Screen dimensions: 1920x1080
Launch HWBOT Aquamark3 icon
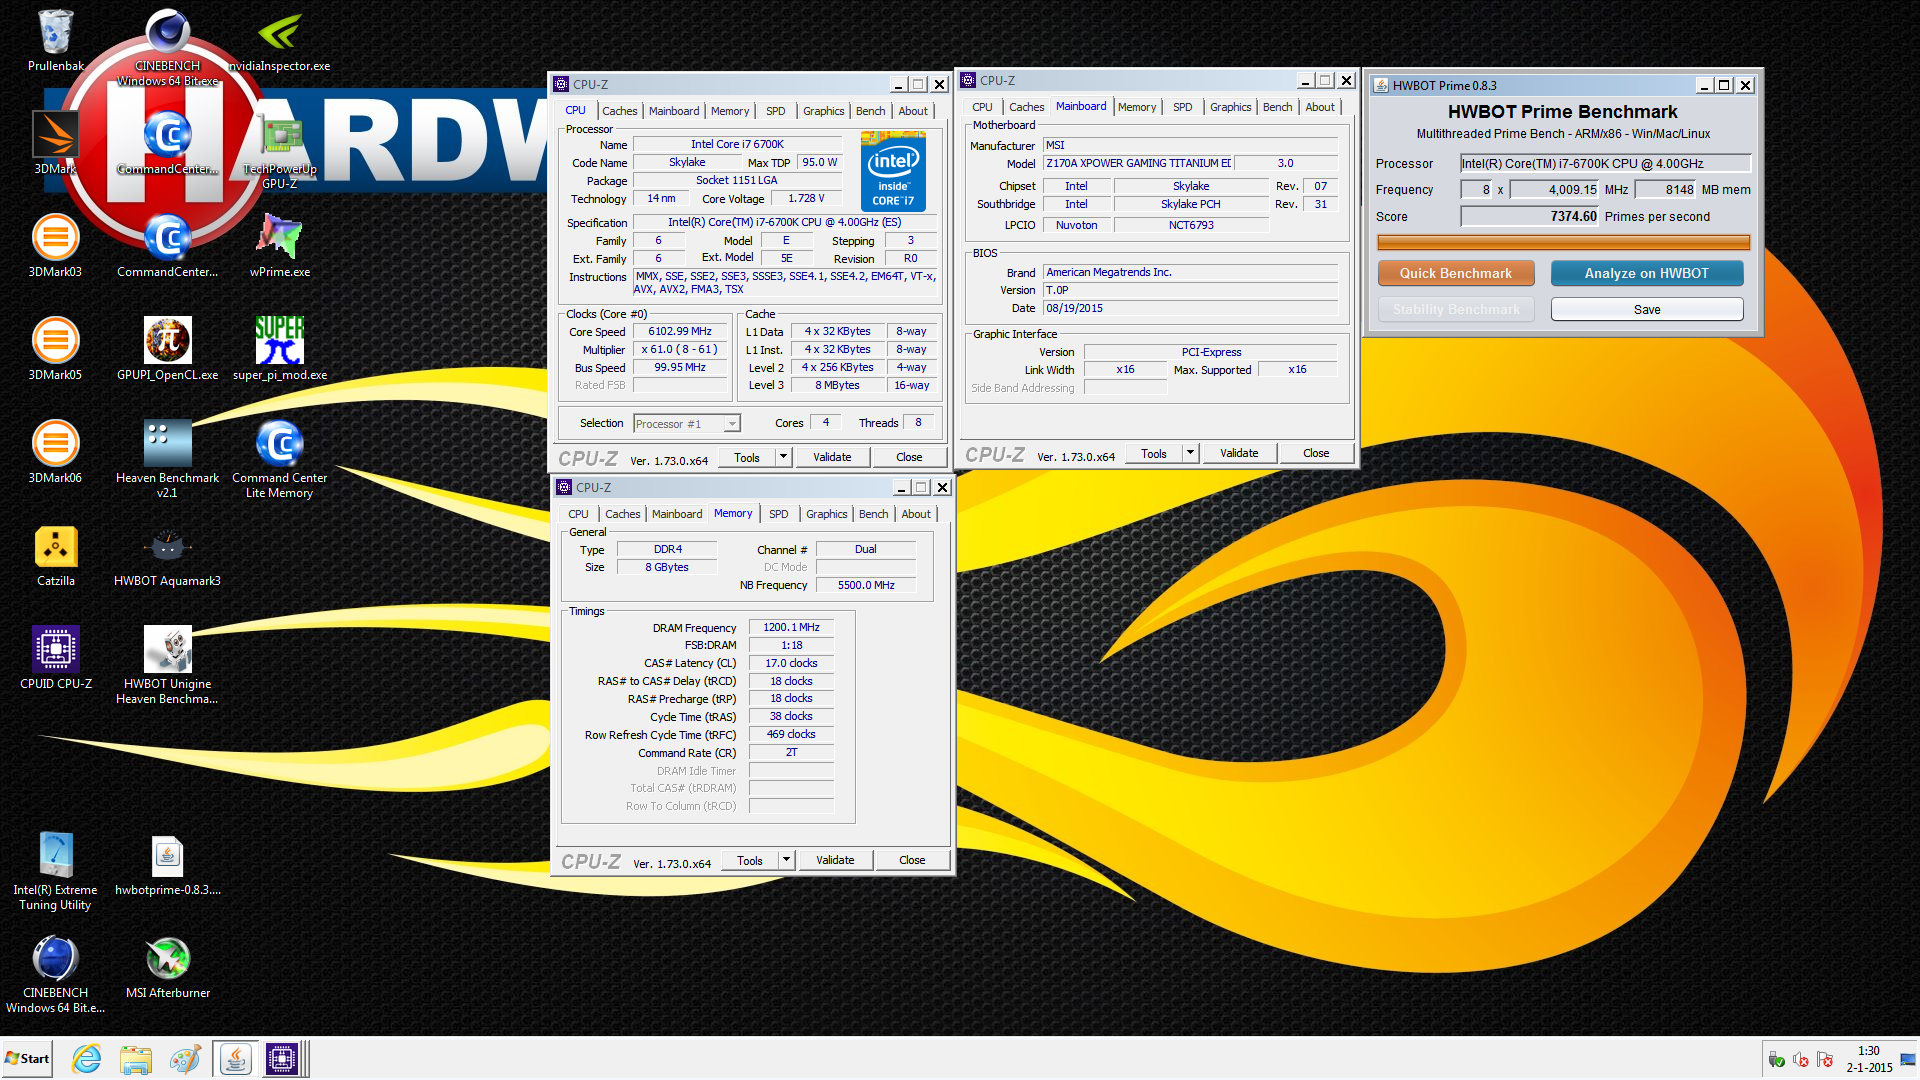tap(167, 555)
